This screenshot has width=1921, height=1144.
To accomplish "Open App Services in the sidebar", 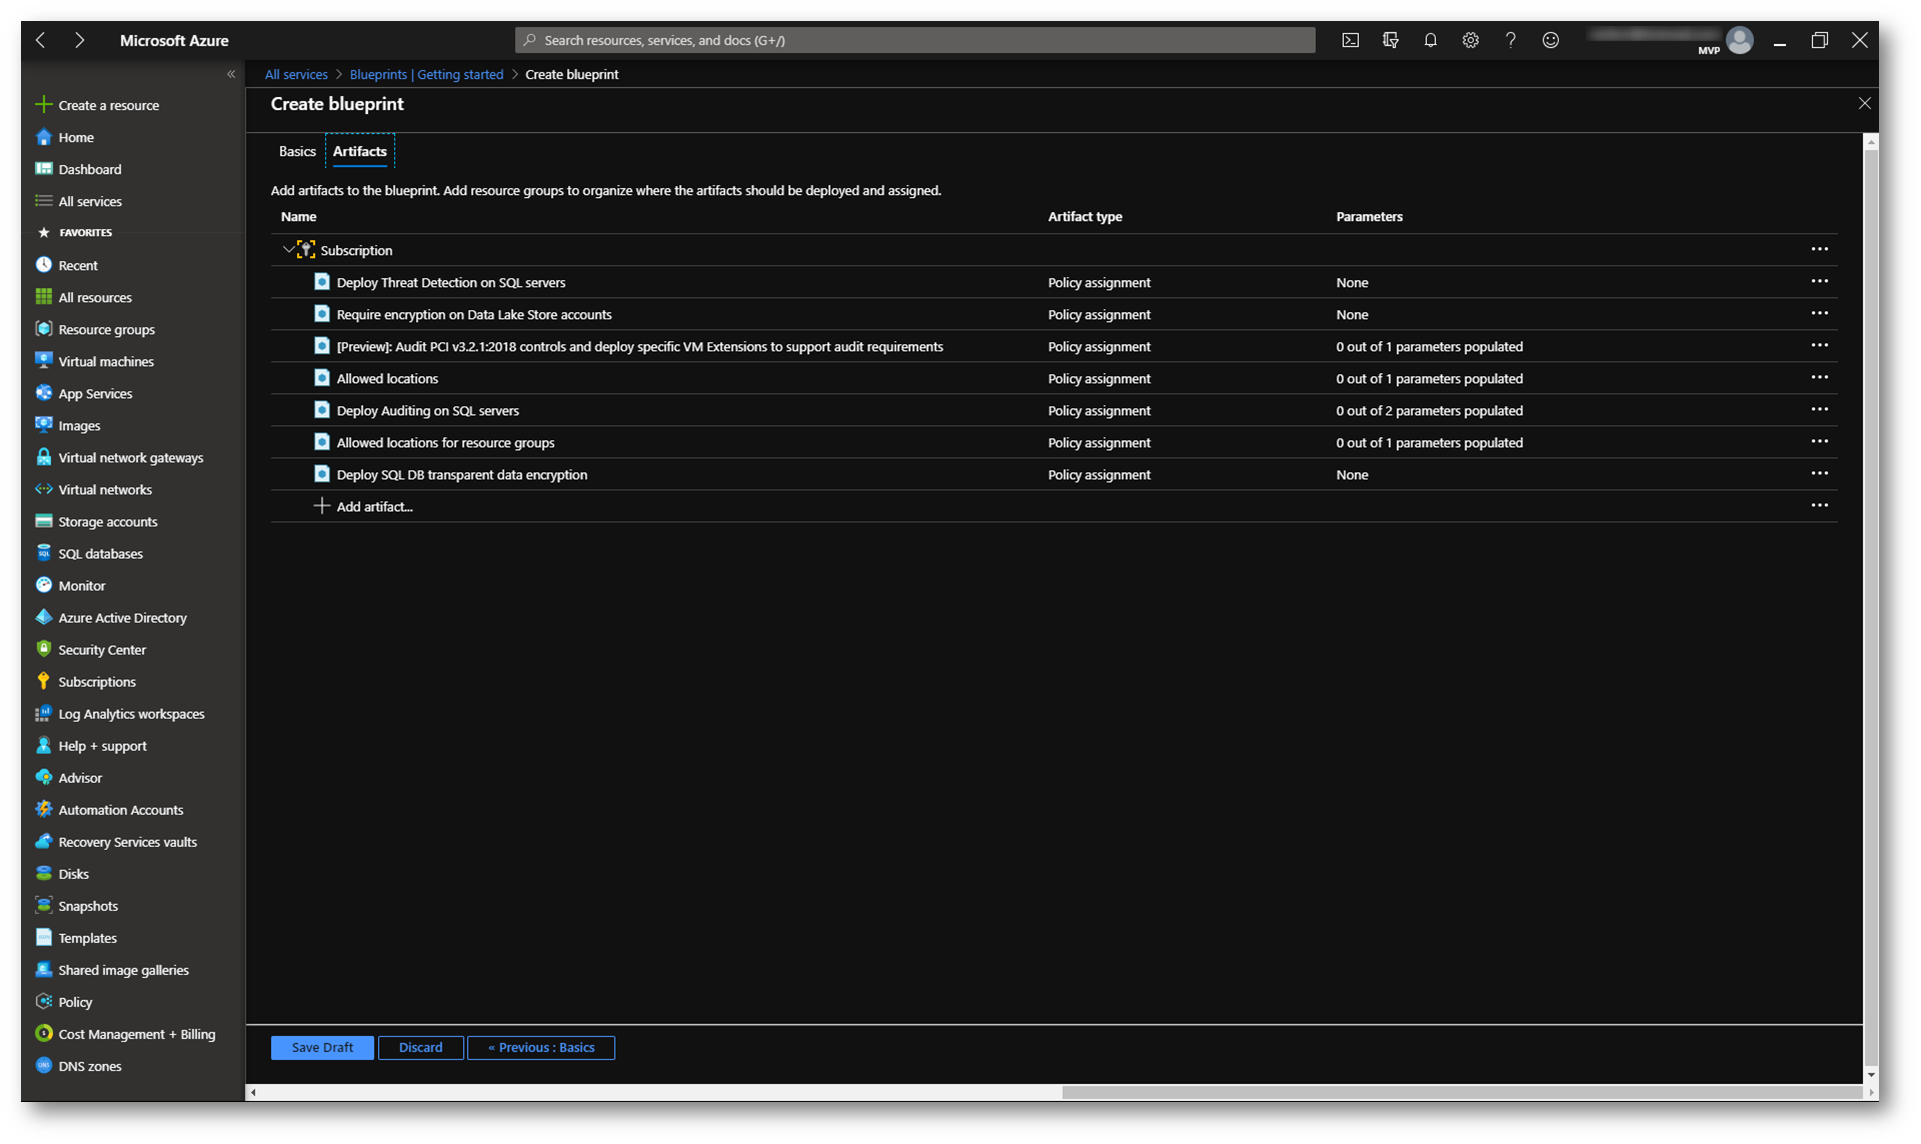I will point(84,393).
